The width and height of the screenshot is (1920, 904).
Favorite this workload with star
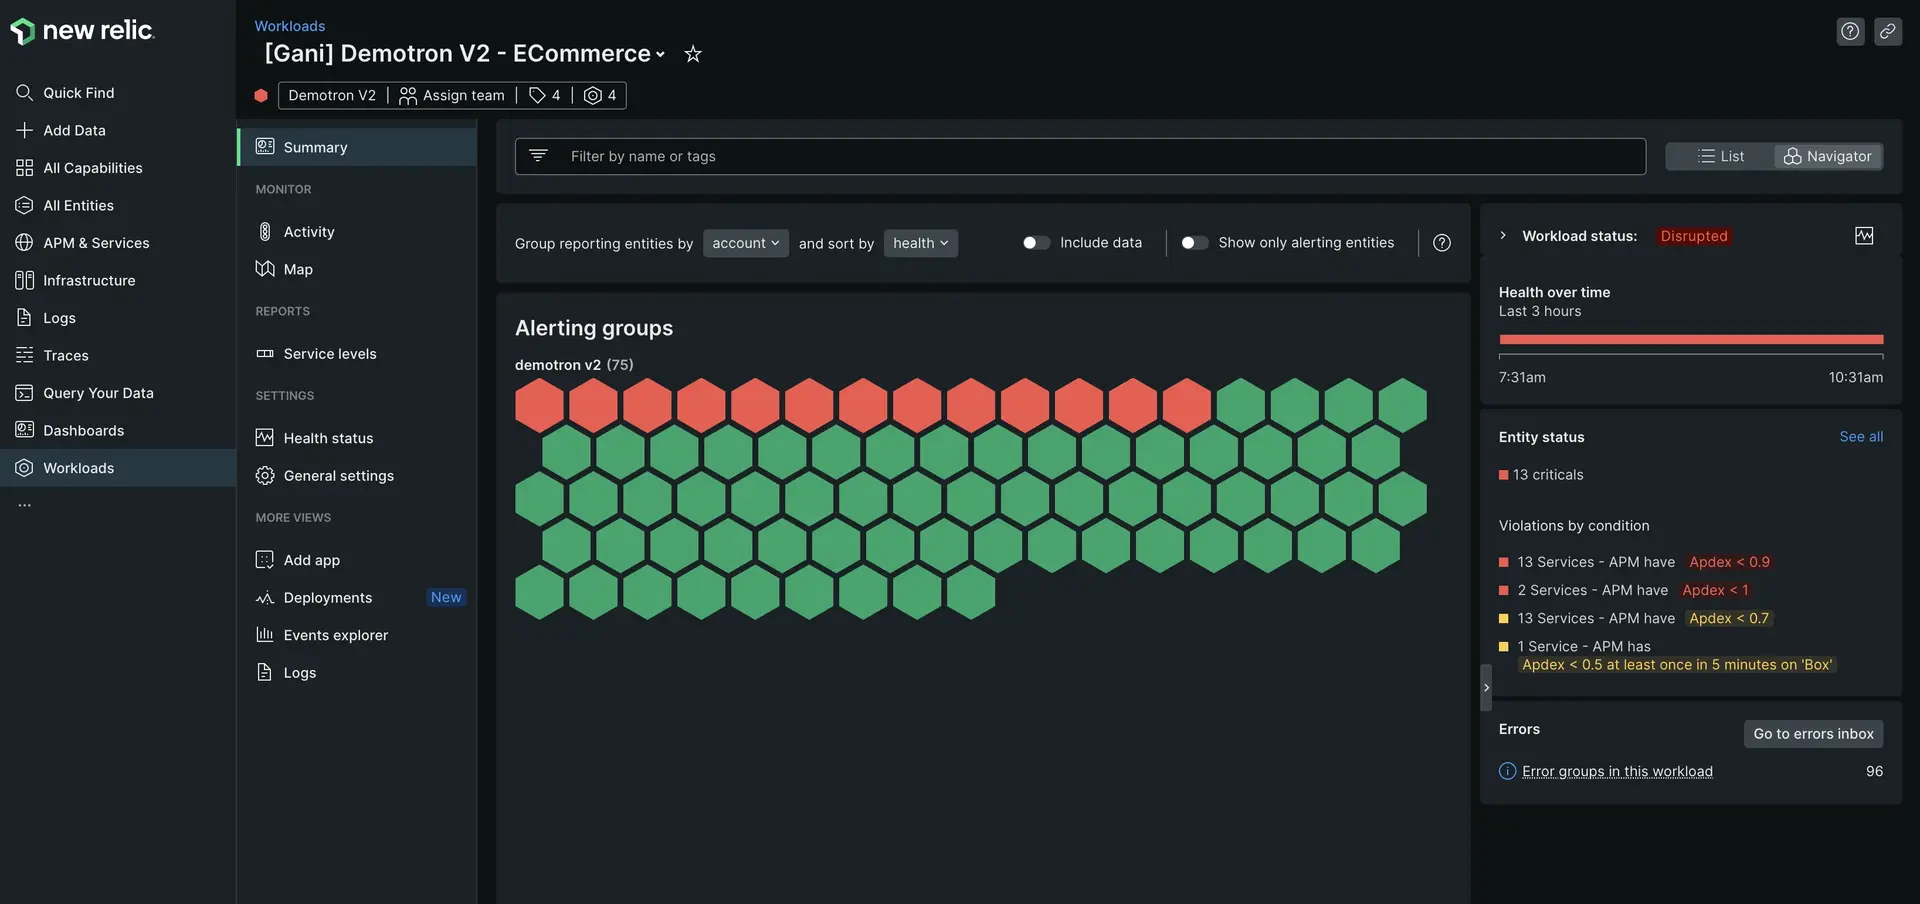click(x=693, y=54)
